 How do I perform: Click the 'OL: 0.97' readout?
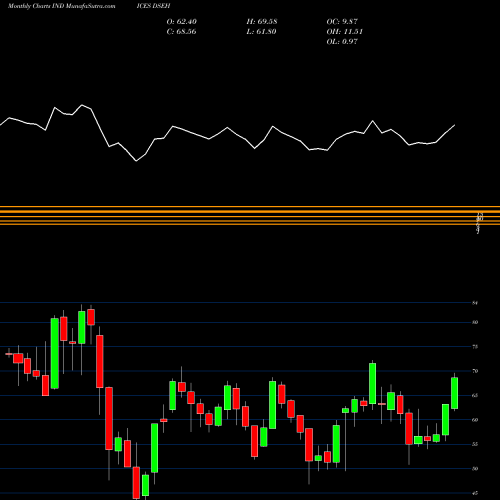(342, 41)
